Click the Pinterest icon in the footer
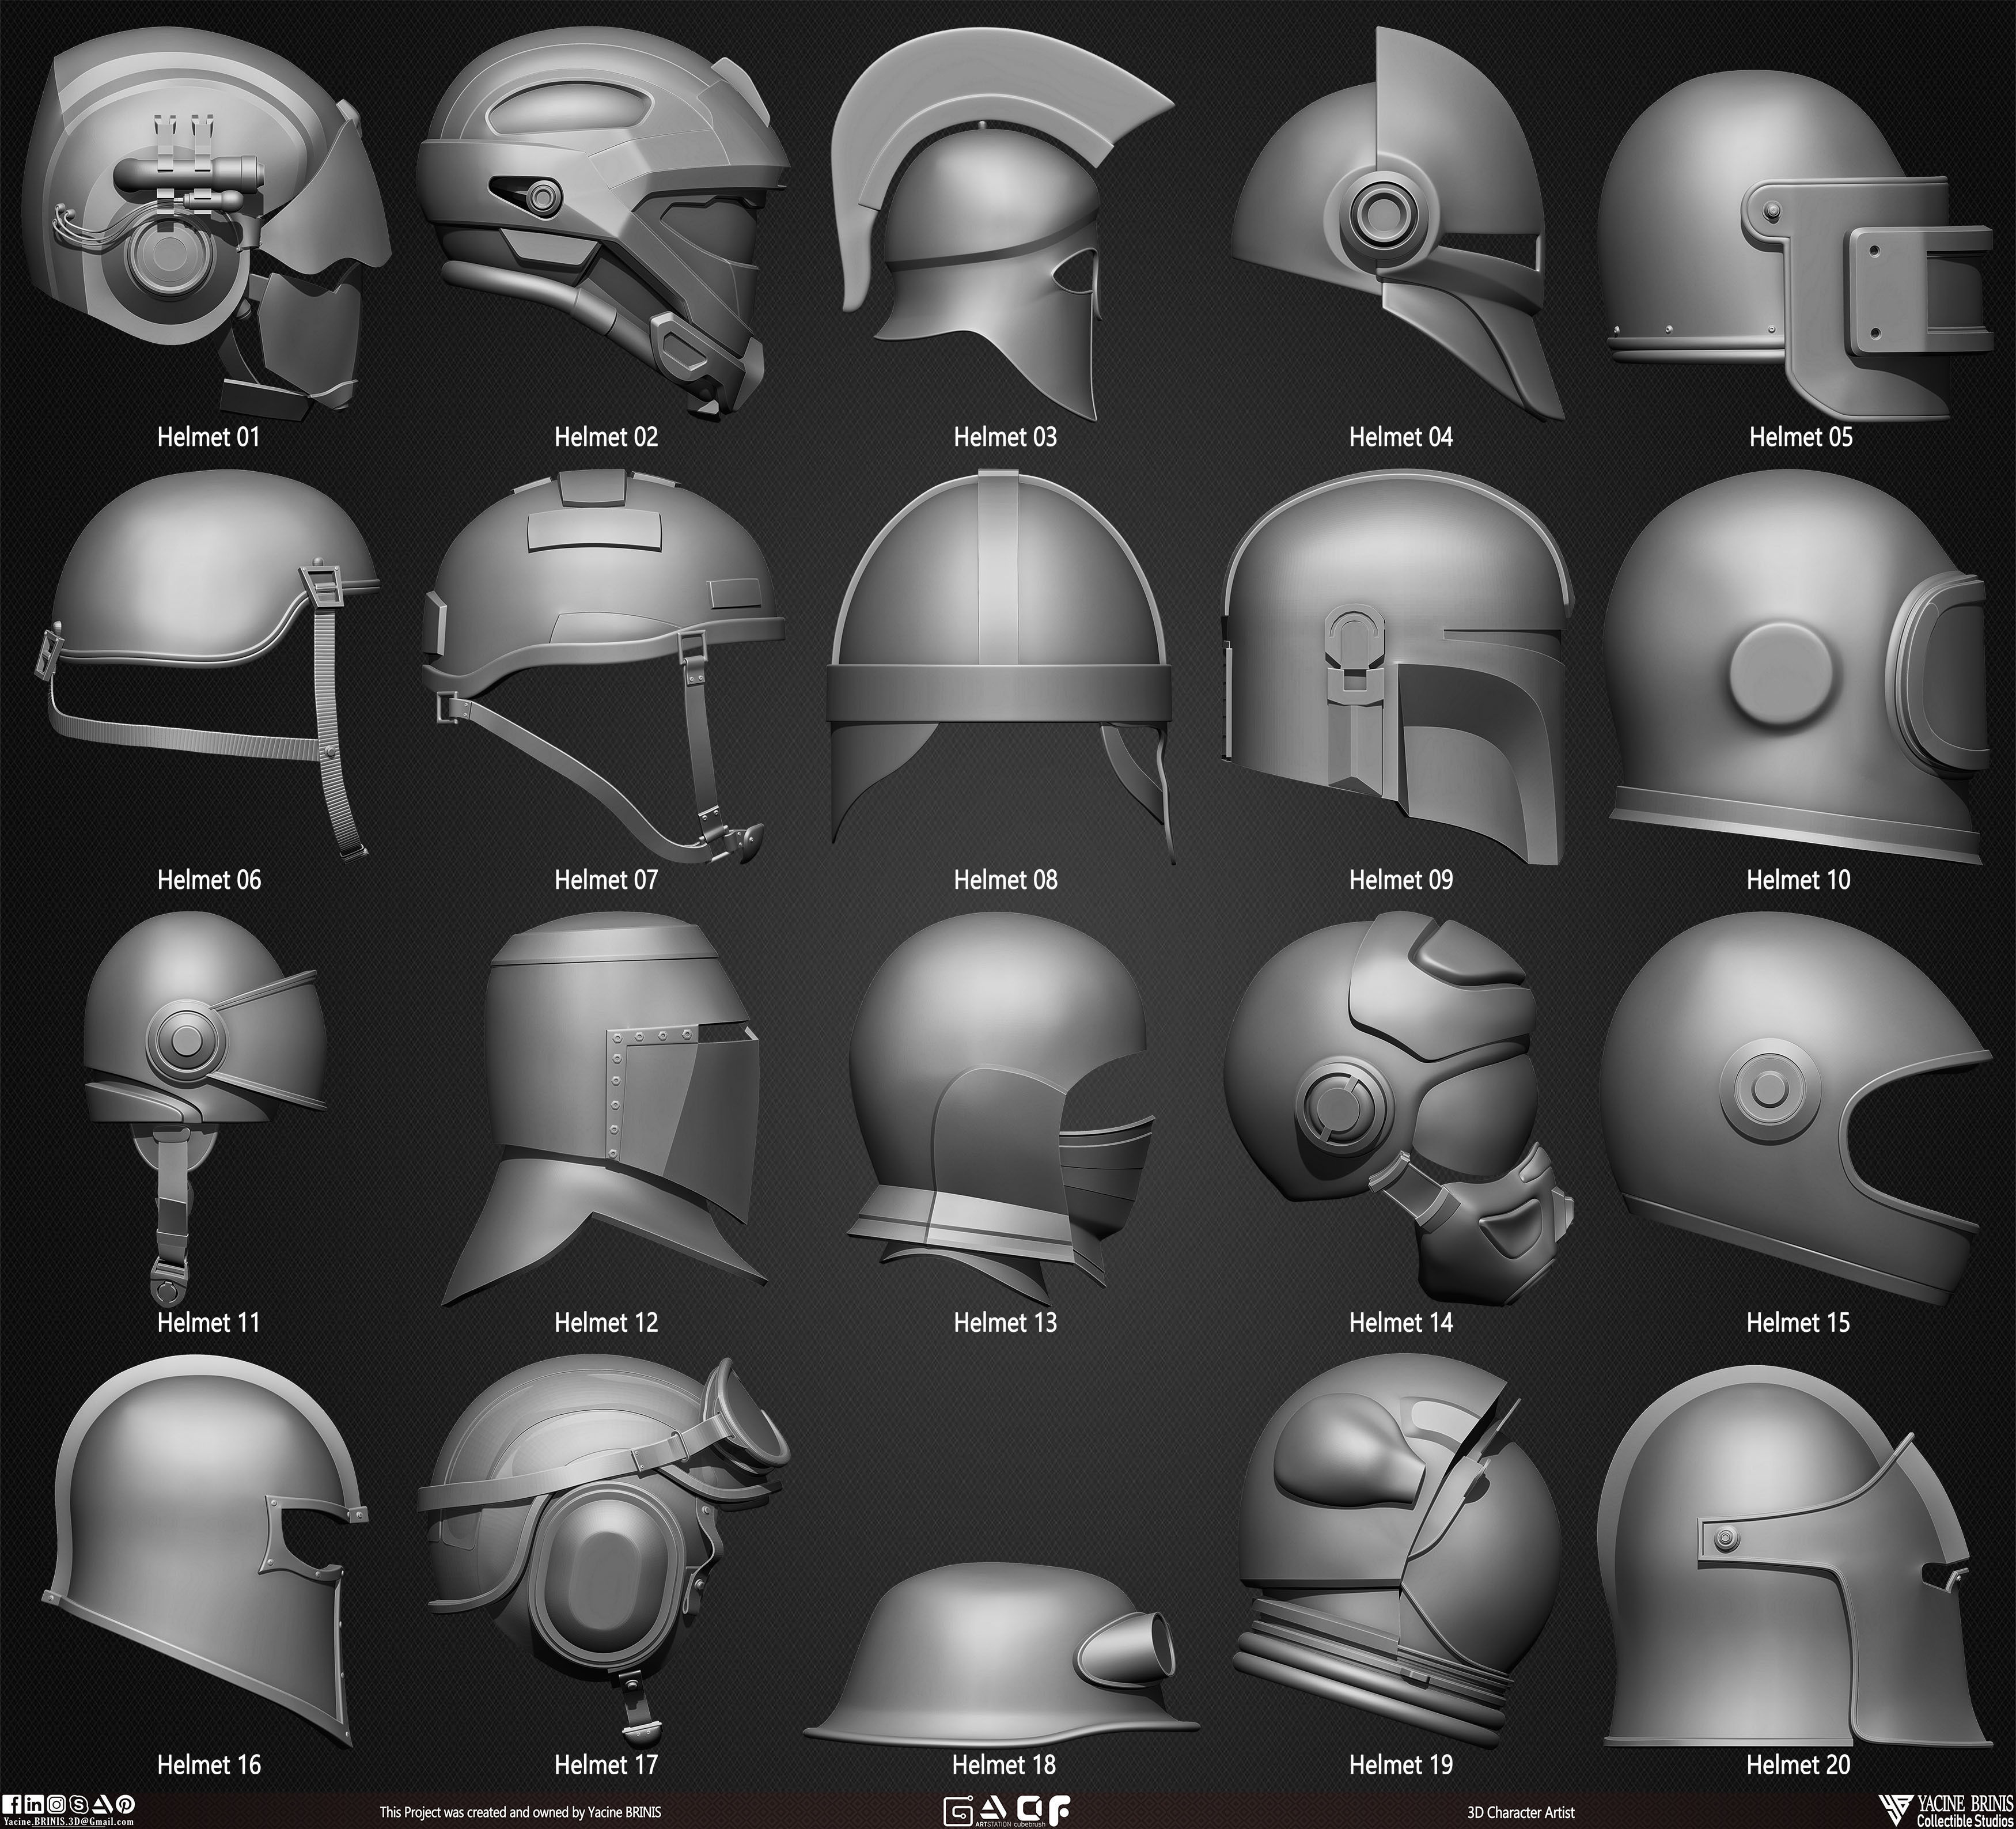 pyautogui.click(x=126, y=1804)
